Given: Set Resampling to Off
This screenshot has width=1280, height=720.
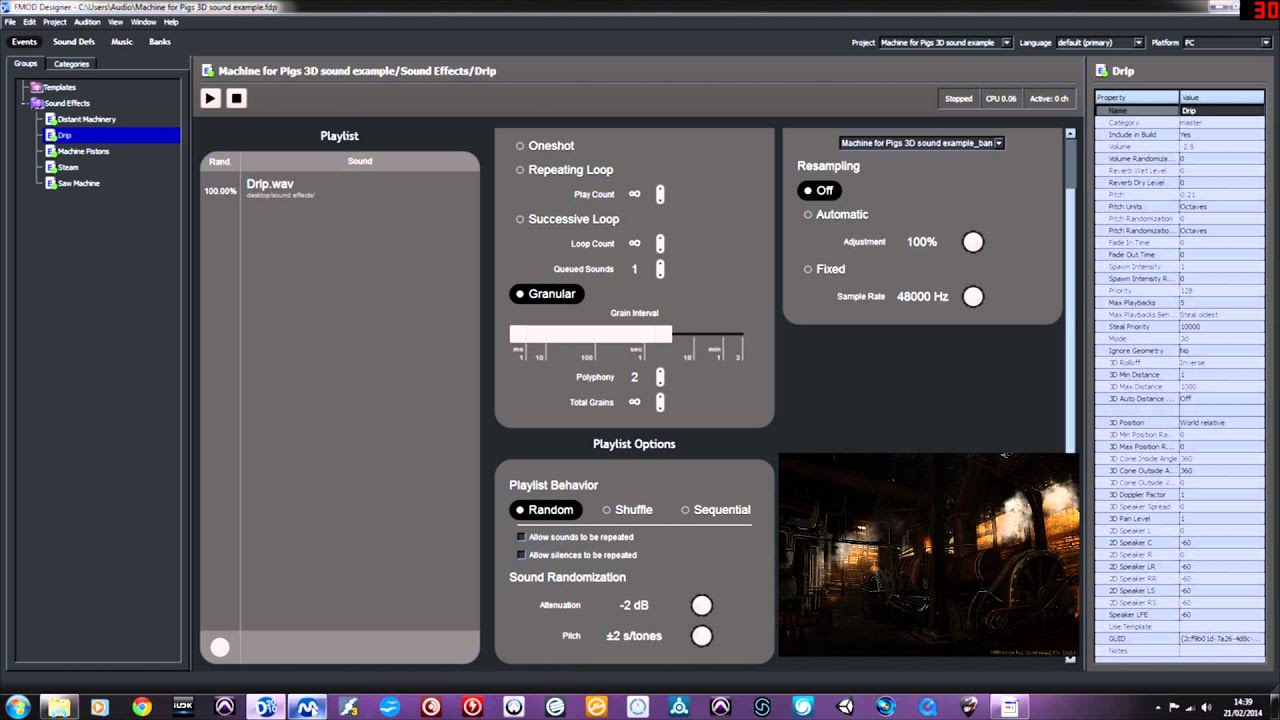Looking at the screenshot, I should coord(819,190).
